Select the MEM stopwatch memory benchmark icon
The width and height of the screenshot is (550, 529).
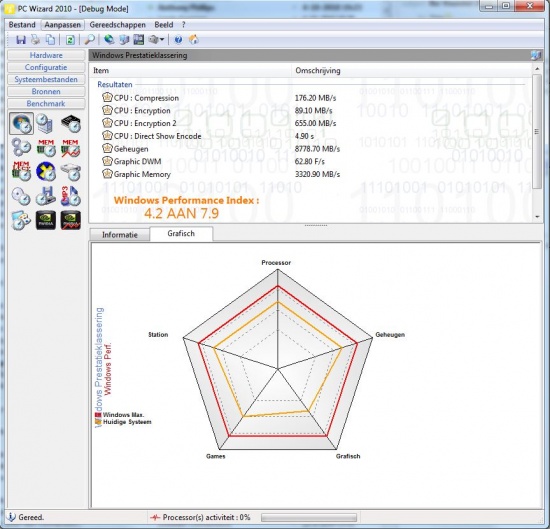(x=46, y=147)
